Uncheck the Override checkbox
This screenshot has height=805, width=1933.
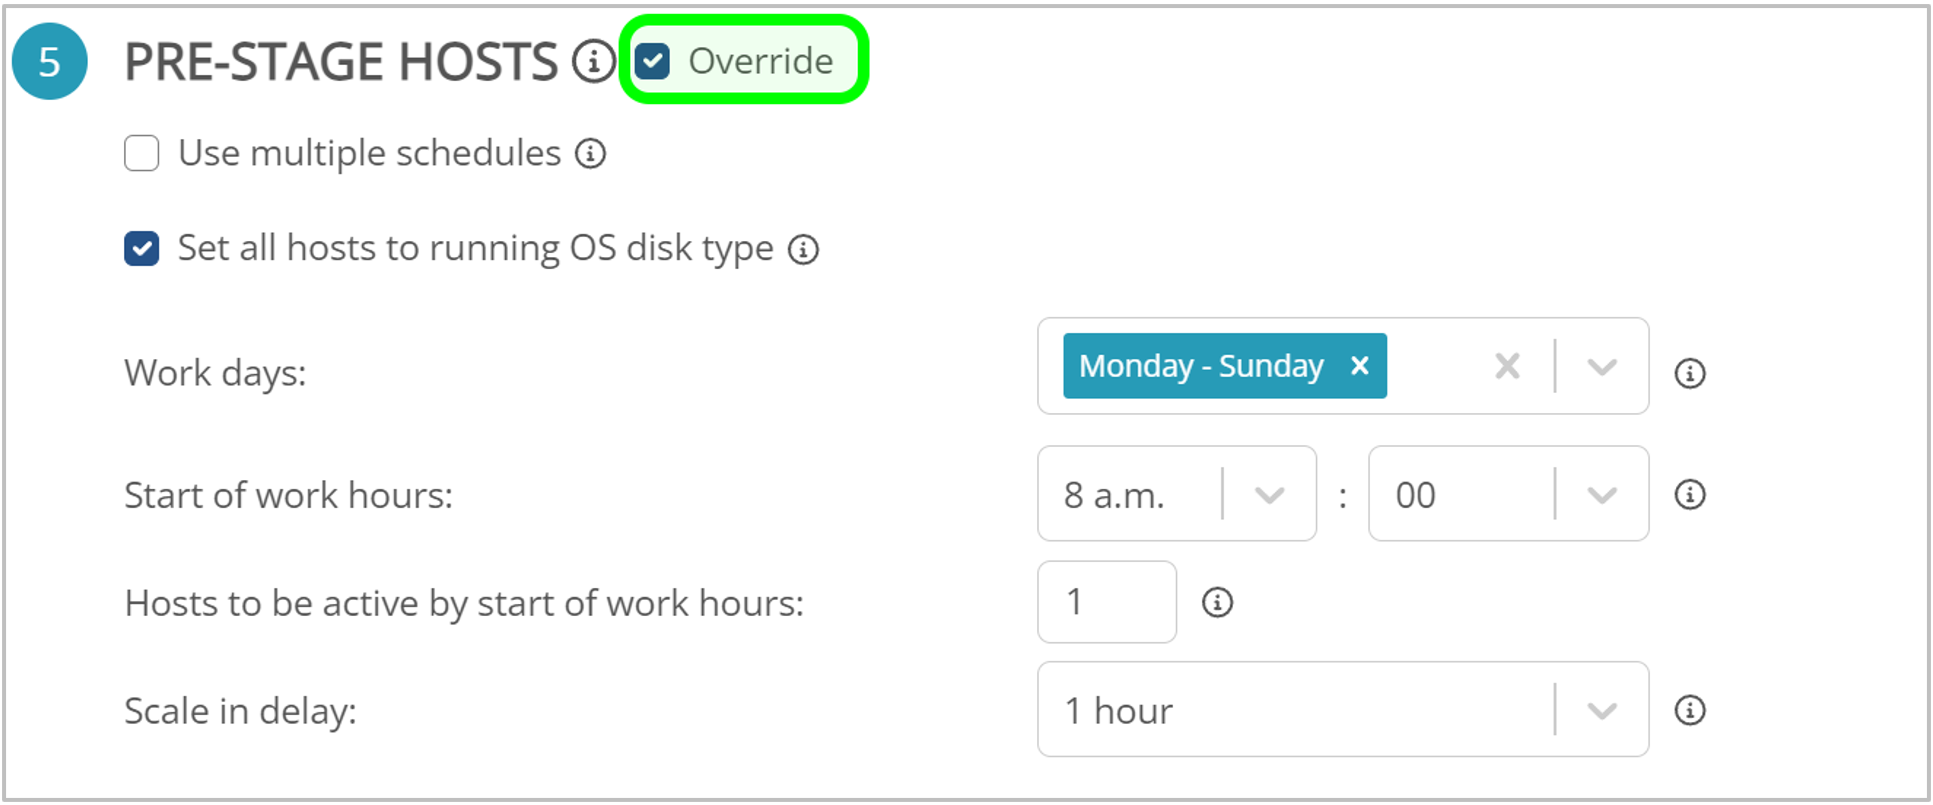[x=653, y=62]
